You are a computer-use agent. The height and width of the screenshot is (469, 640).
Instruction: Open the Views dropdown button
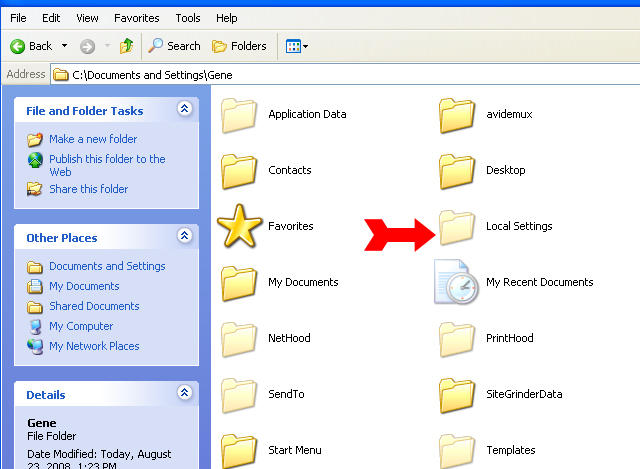(297, 46)
